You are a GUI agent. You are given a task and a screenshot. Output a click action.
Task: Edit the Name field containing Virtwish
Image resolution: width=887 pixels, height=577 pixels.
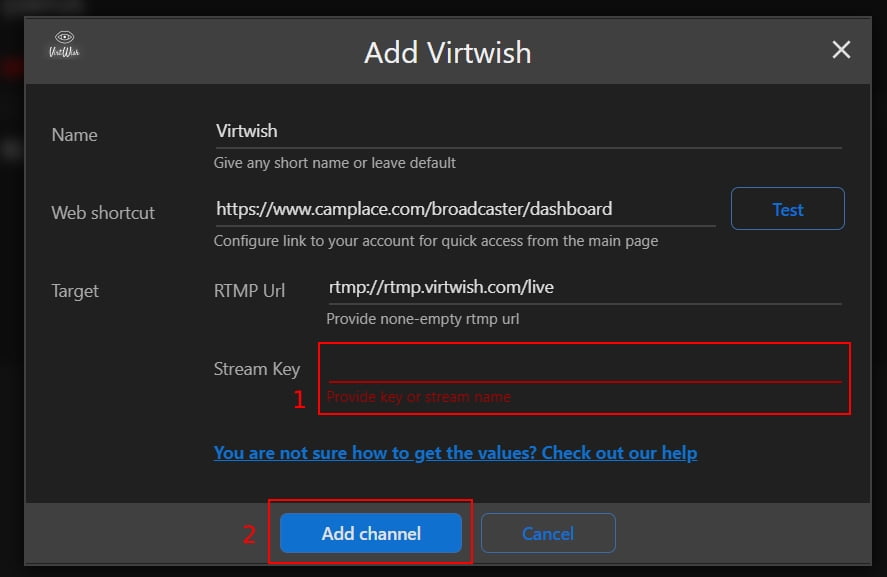coord(528,131)
